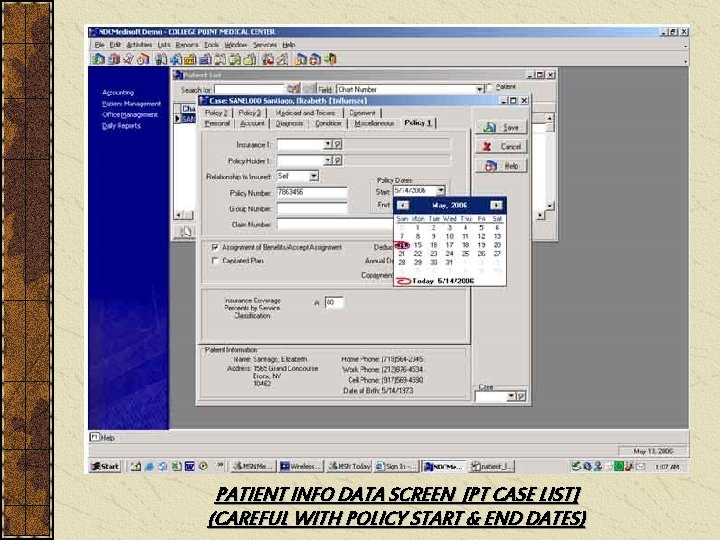The image size is (720, 540).
Task: Expand the Relationship to Insured dropdown
Action: point(314,176)
